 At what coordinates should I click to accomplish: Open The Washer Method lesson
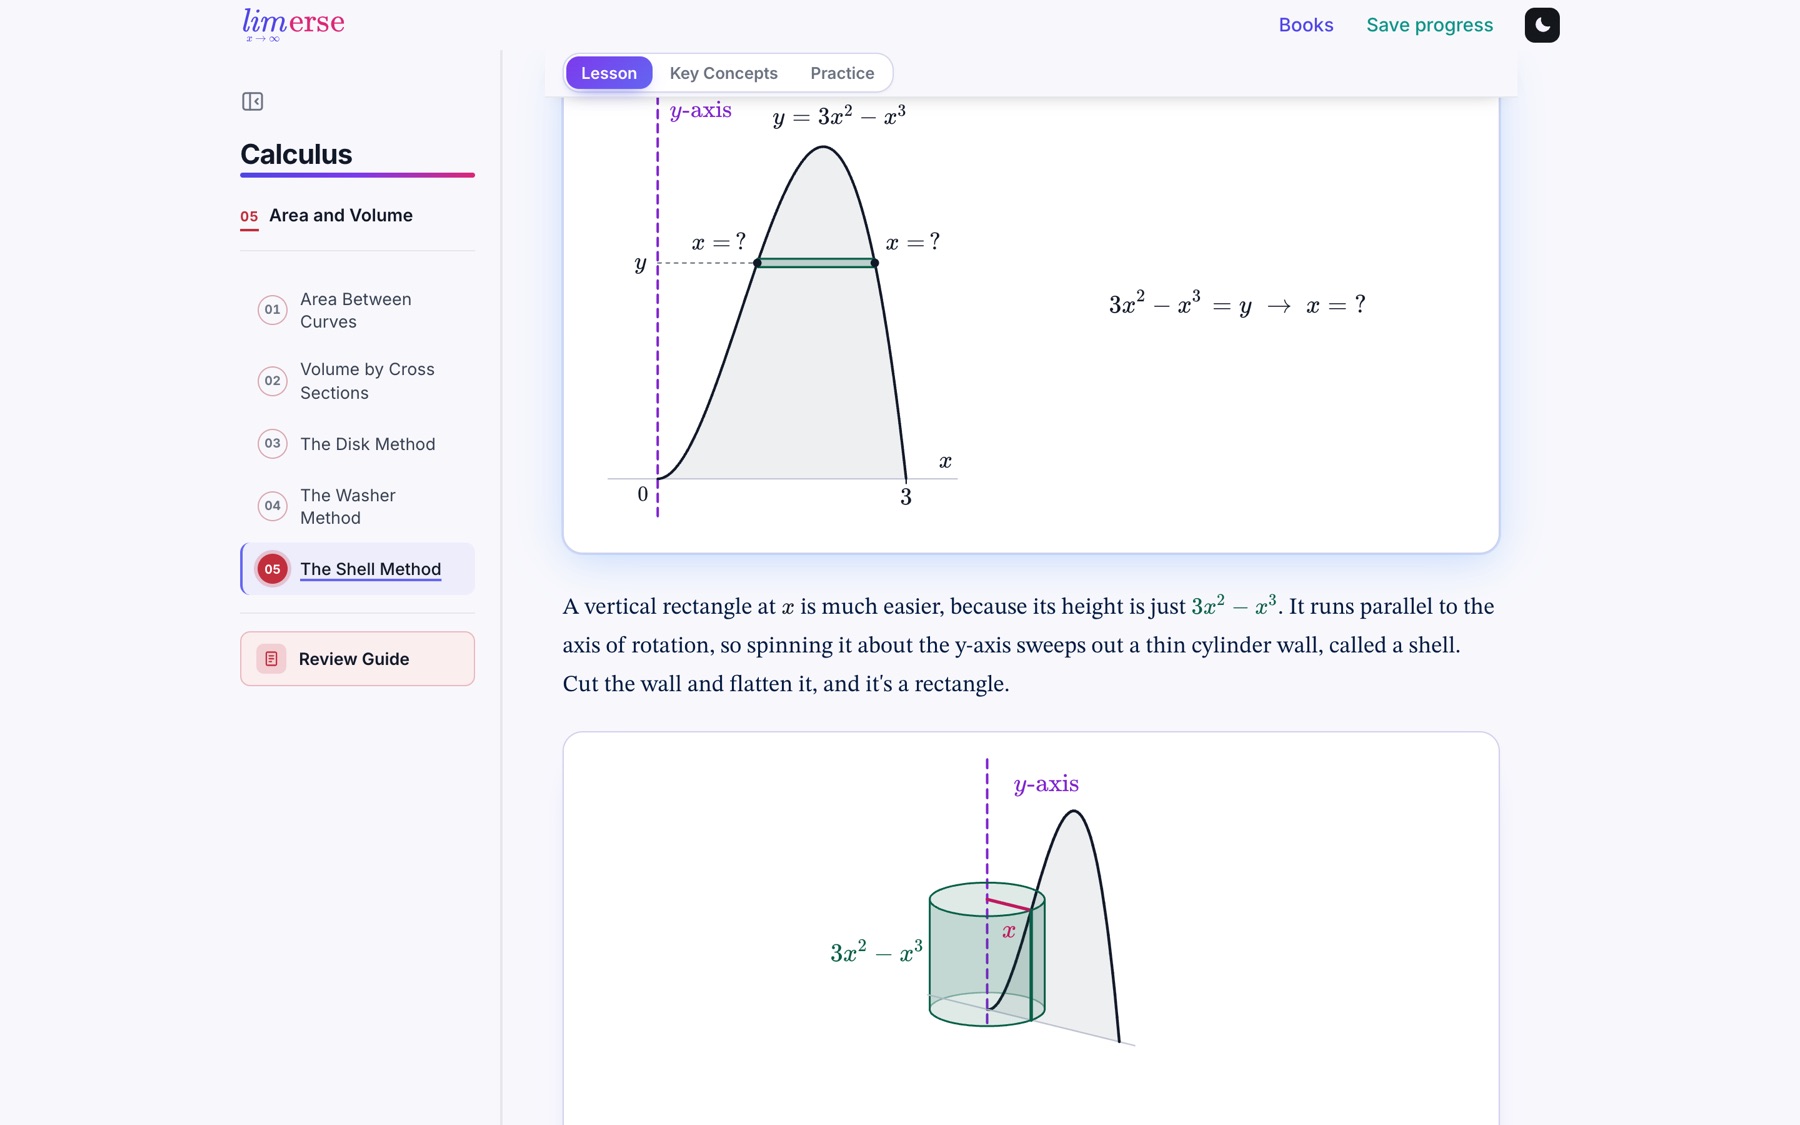357,506
